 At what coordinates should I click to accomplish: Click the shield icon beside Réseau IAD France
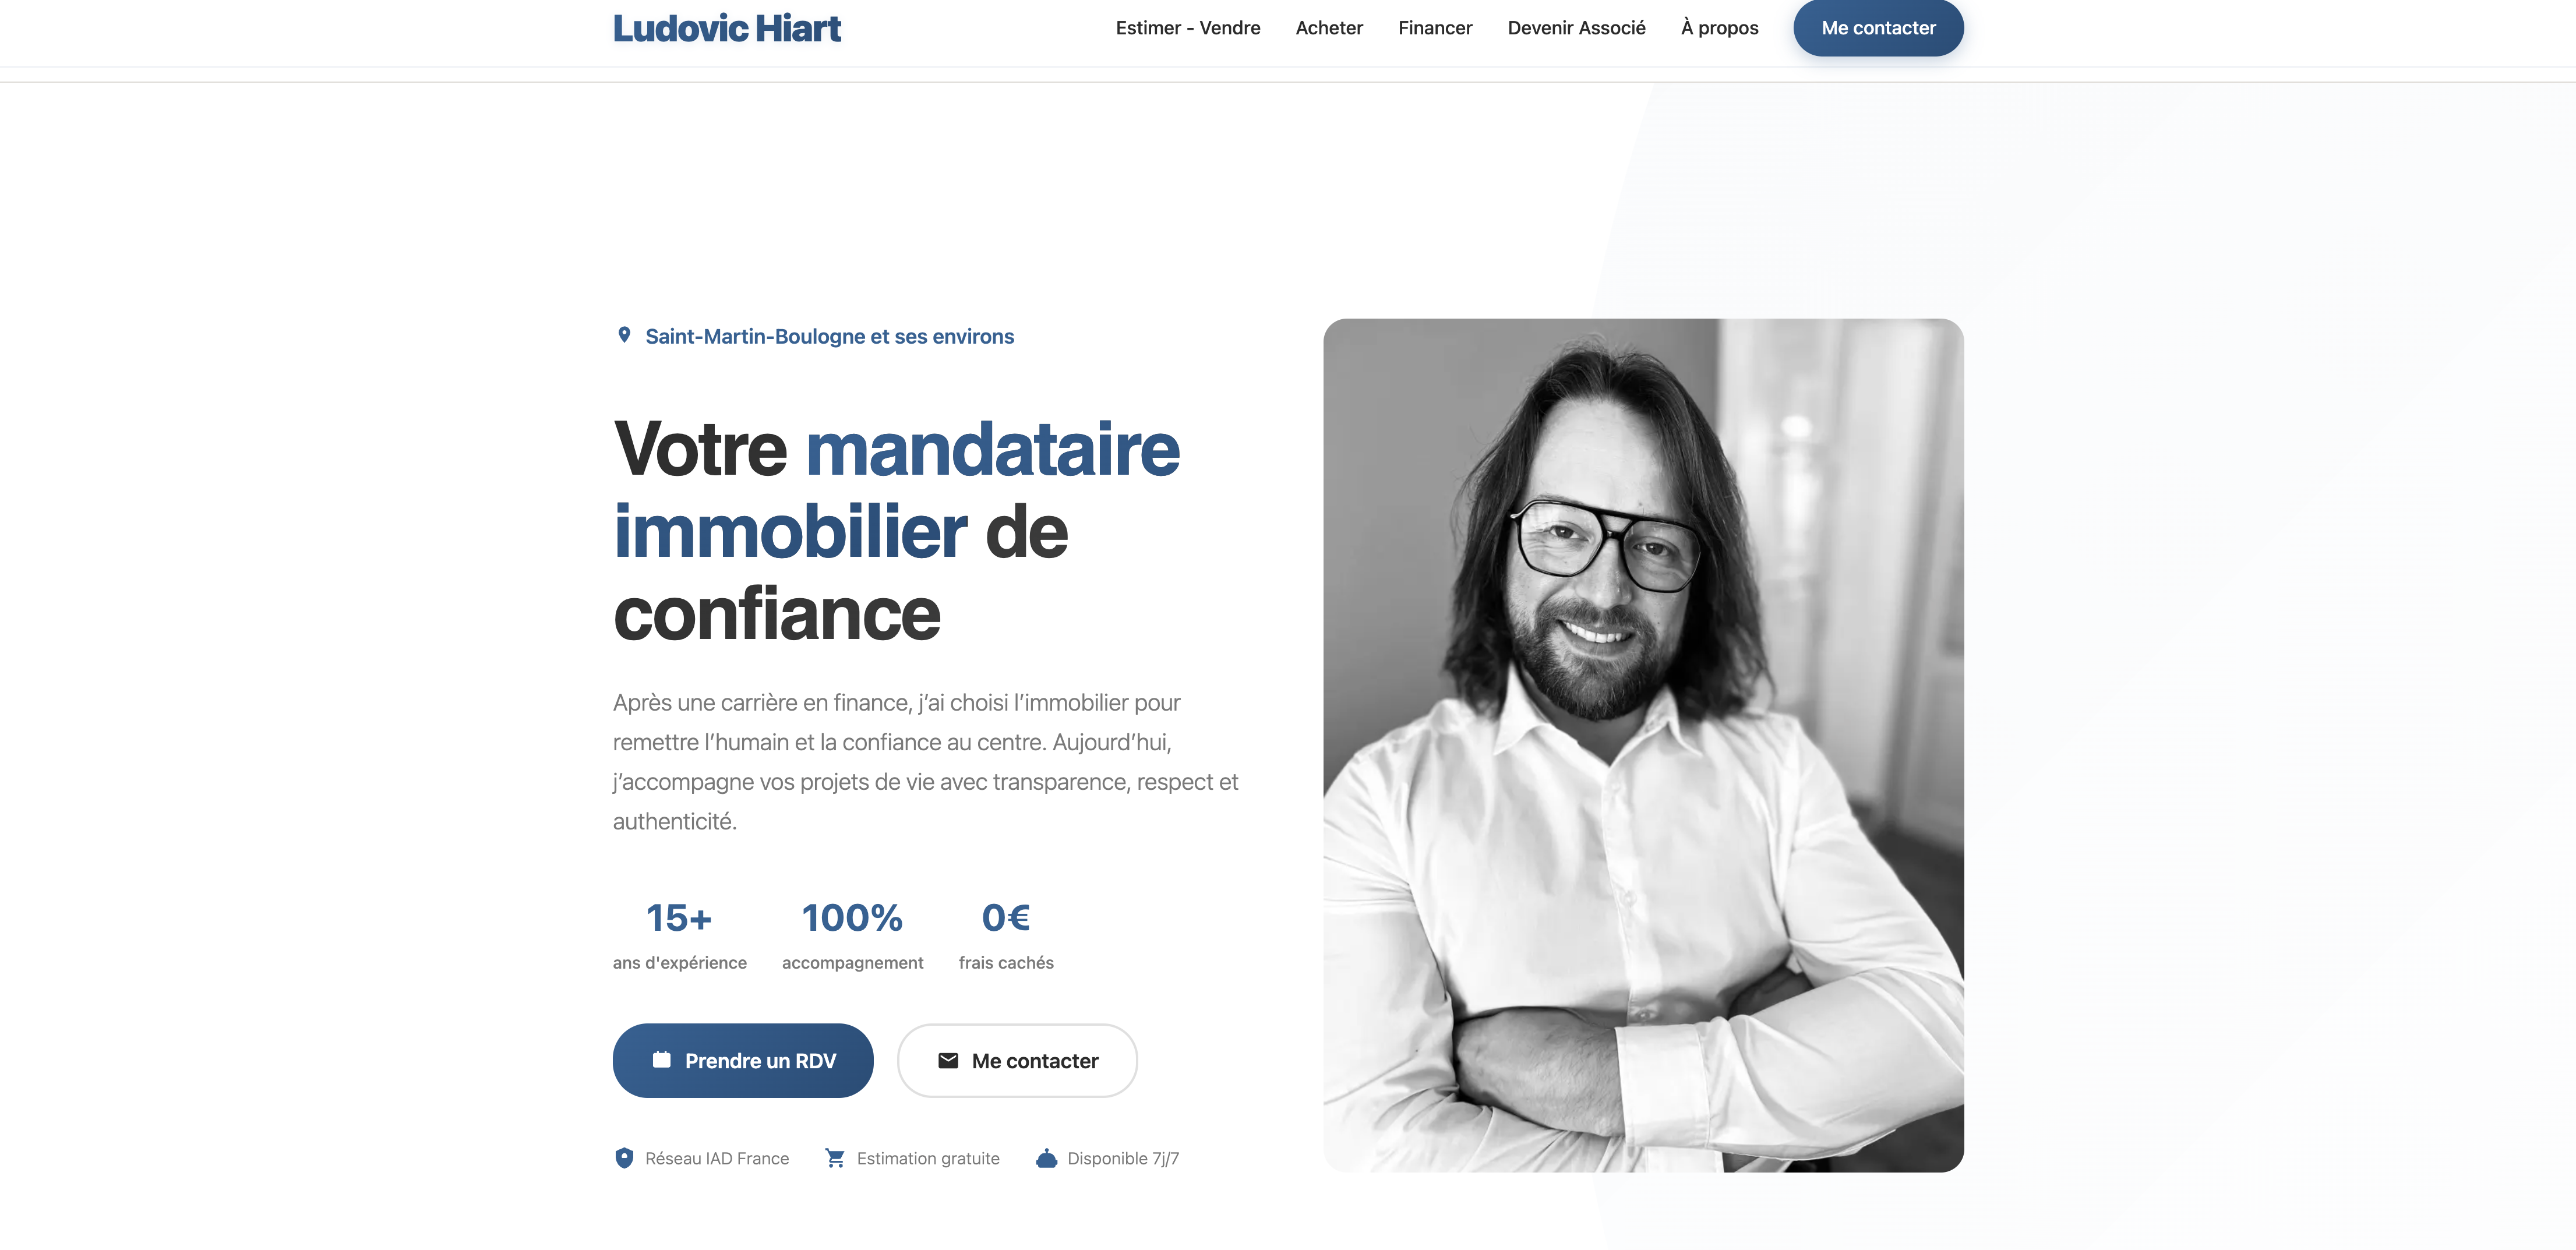point(624,1157)
